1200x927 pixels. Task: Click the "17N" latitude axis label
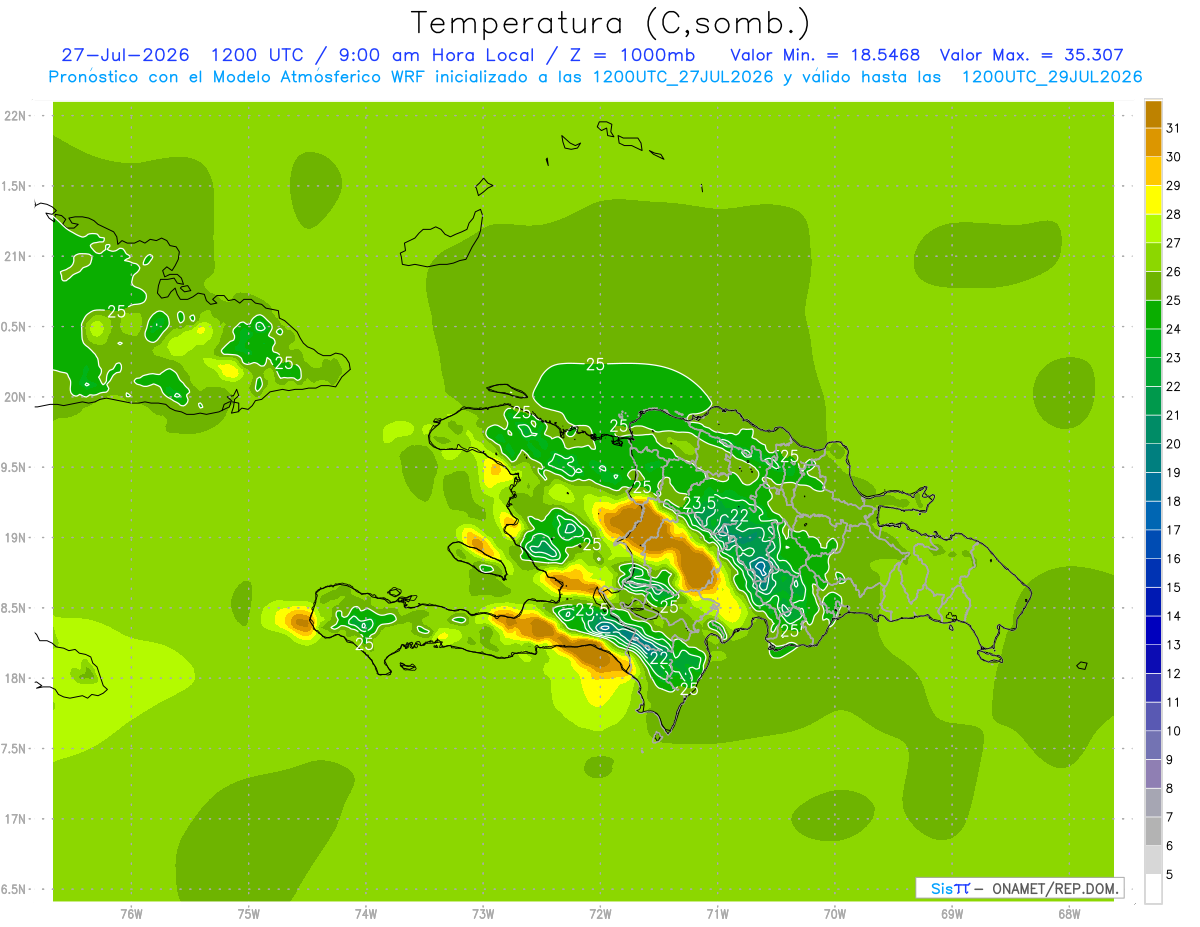click(15, 819)
